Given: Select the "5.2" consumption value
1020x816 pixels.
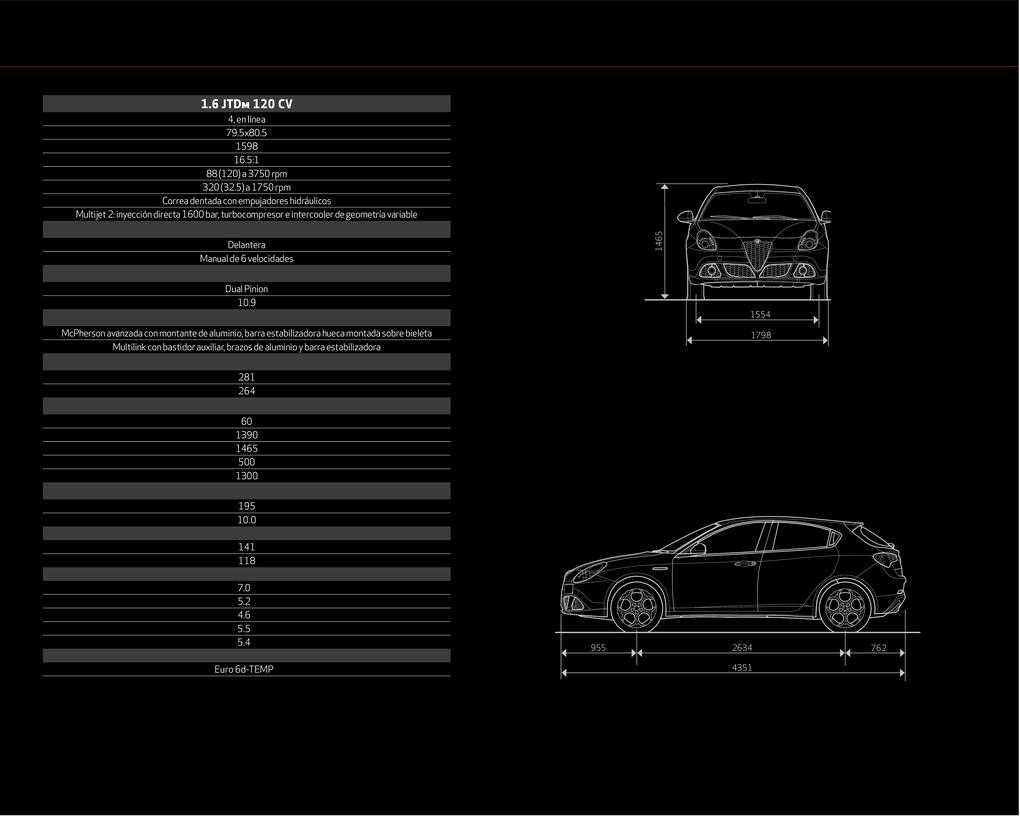Looking at the screenshot, I should coord(244,601).
